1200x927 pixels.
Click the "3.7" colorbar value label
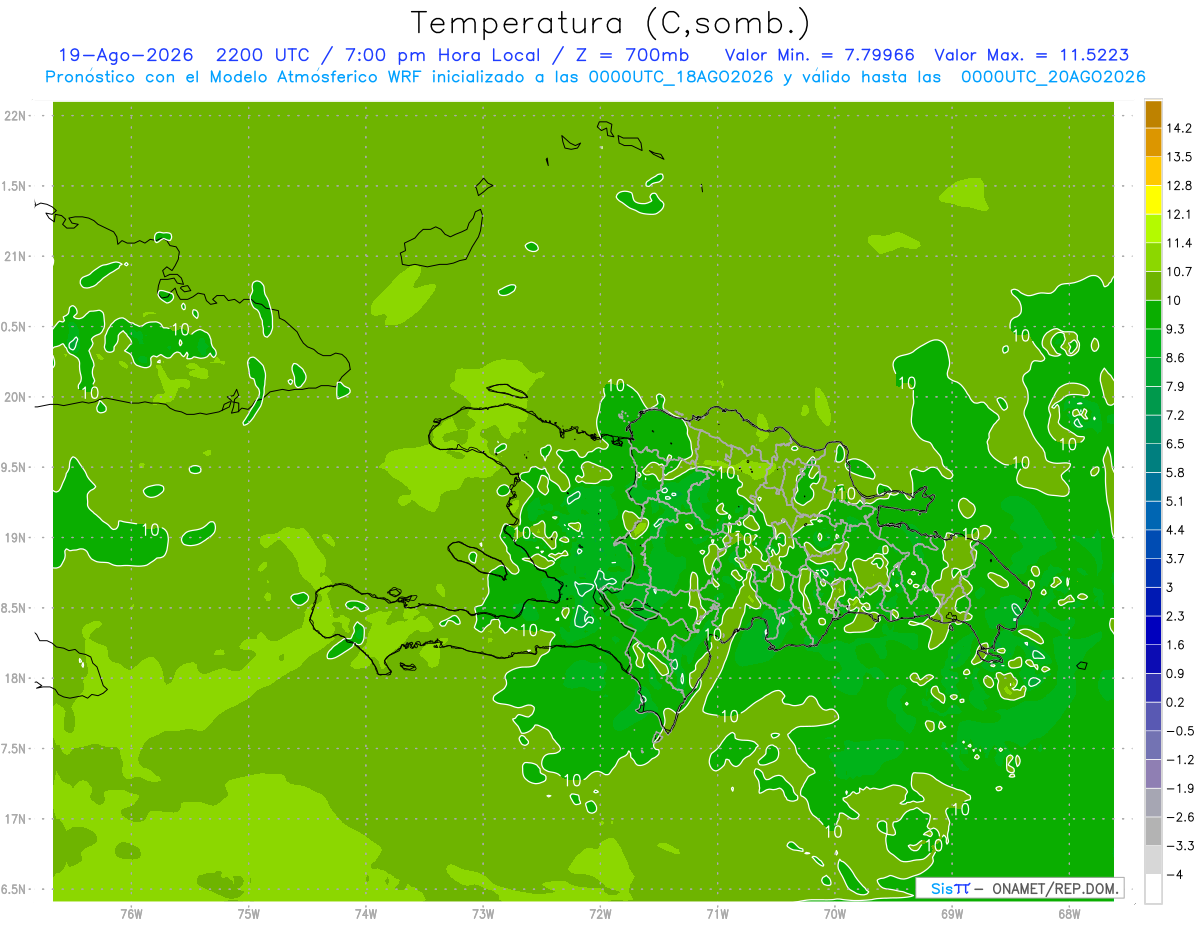tap(1176, 559)
